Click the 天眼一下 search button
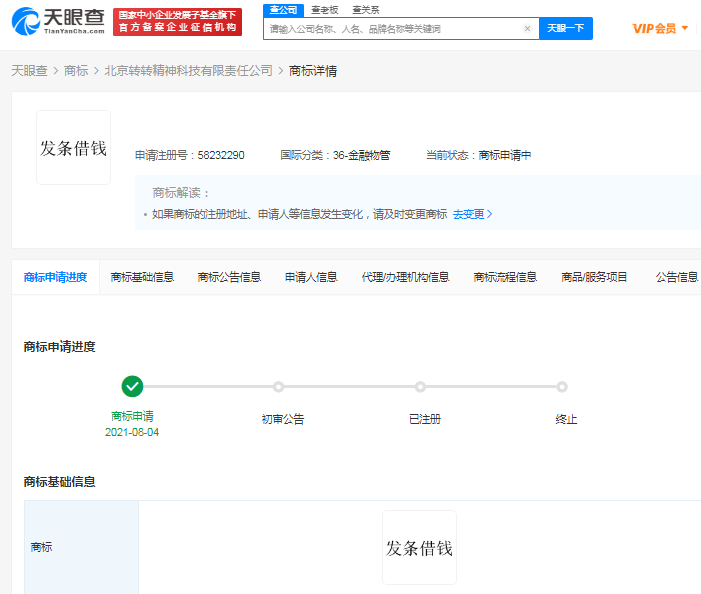This screenshot has height=594, width=701. click(x=566, y=29)
